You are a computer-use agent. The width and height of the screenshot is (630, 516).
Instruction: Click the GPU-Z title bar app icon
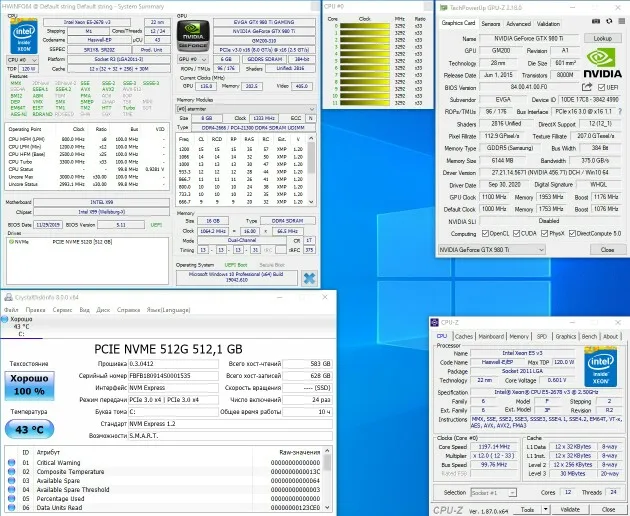(x=443, y=8)
